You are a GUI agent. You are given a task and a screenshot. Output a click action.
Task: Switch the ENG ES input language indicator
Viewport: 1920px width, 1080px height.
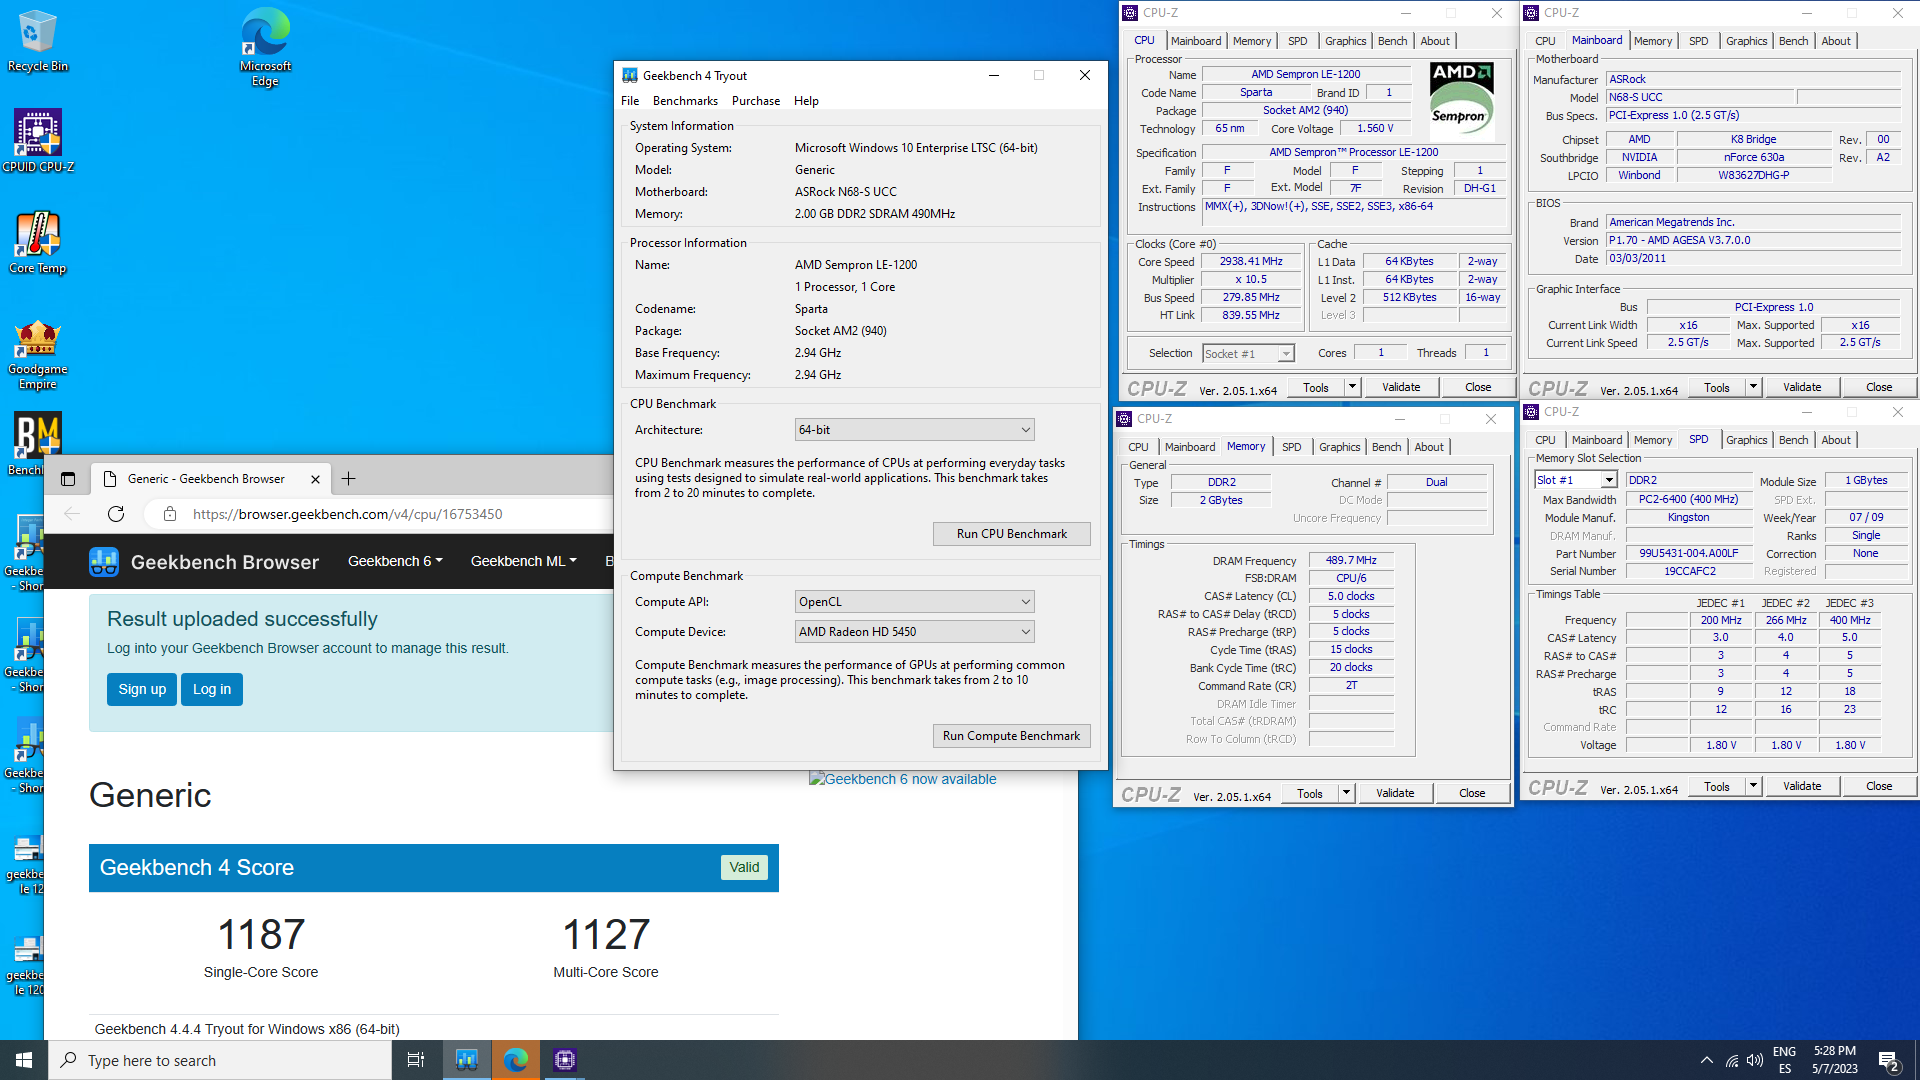click(x=1784, y=1060)
